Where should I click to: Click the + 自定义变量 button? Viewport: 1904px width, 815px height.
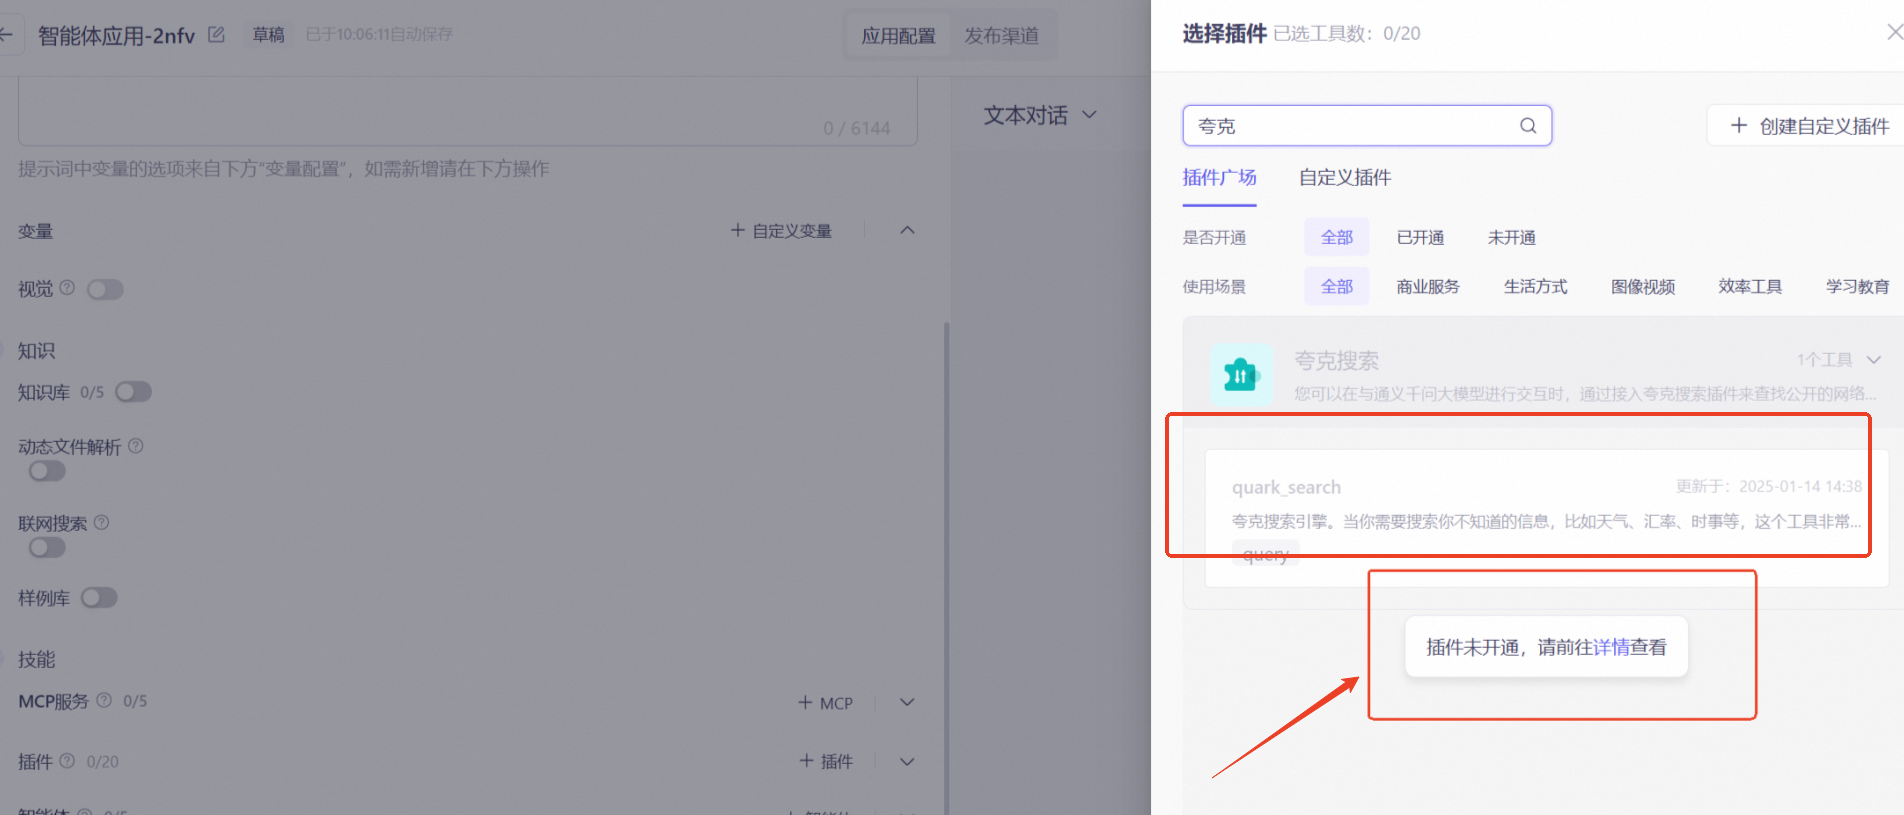pyautogui.click(x=781, y=230)
